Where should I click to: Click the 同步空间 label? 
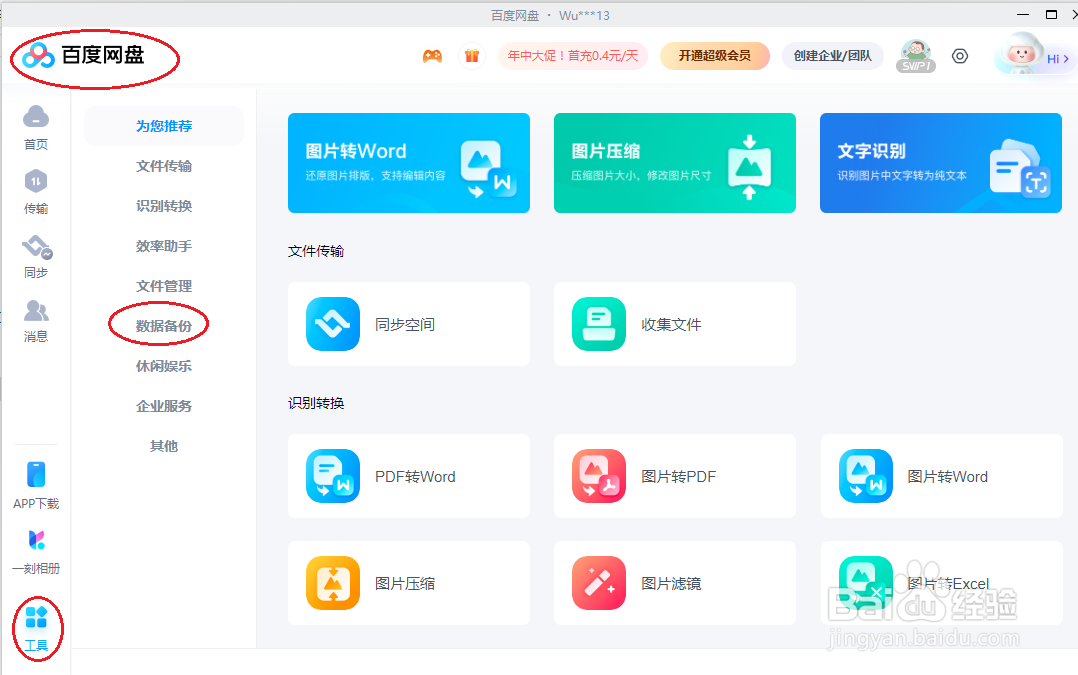point(405,324)
